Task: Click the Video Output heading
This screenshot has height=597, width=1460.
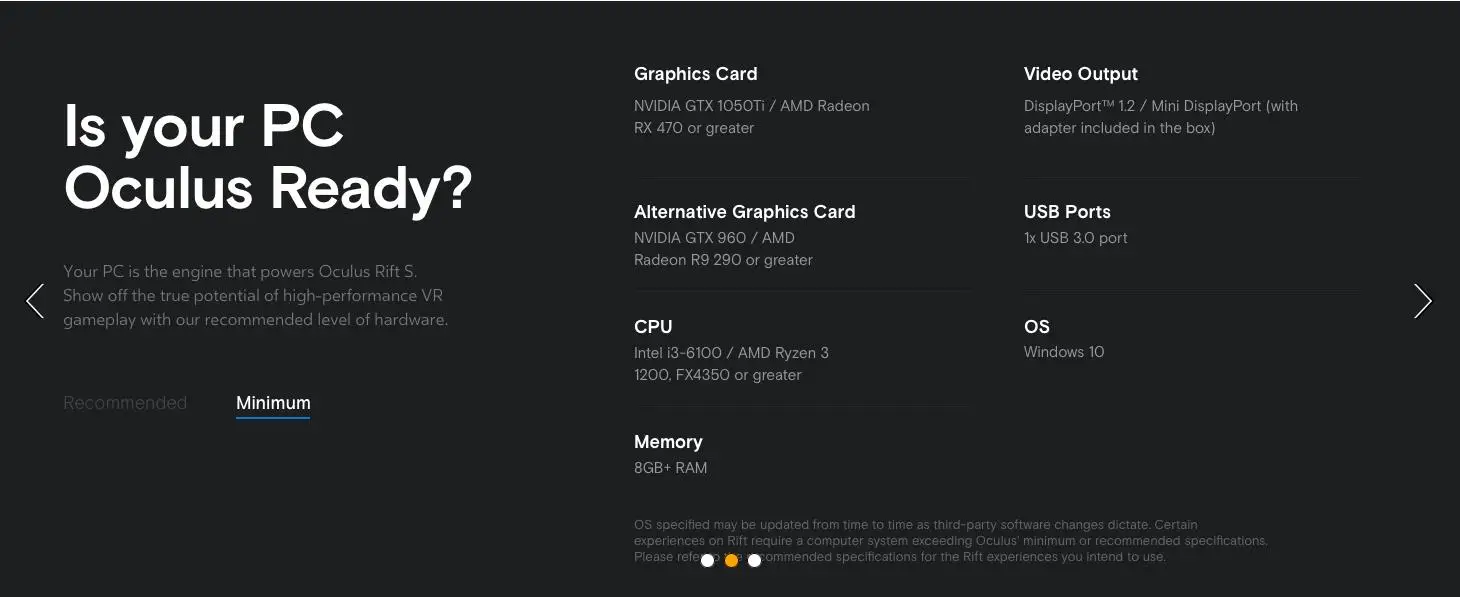Action: (1080, 74)
